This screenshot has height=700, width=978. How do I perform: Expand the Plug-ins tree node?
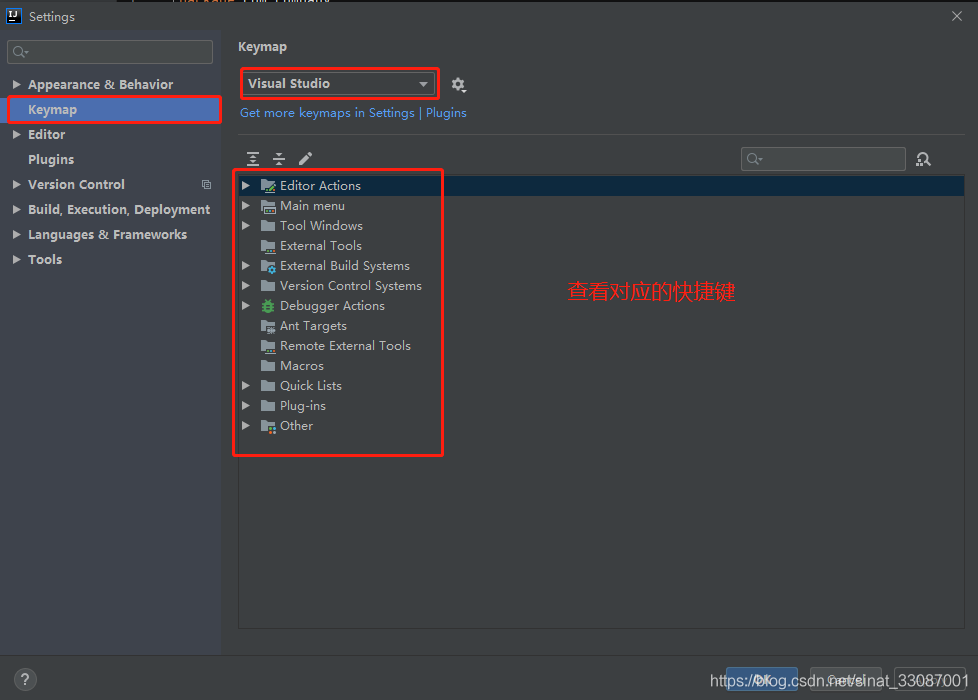tap(246, 406)
